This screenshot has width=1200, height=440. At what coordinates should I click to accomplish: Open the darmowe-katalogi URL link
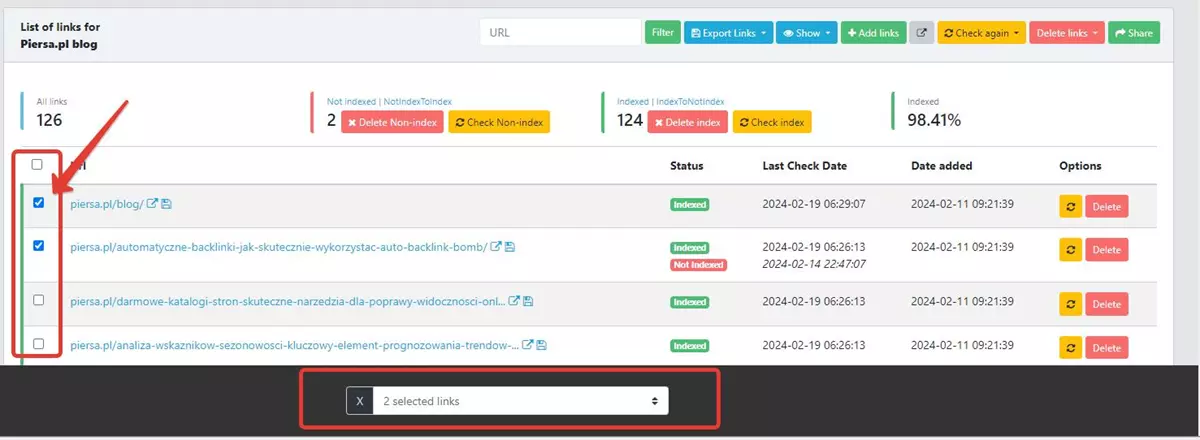click(288, 301)
